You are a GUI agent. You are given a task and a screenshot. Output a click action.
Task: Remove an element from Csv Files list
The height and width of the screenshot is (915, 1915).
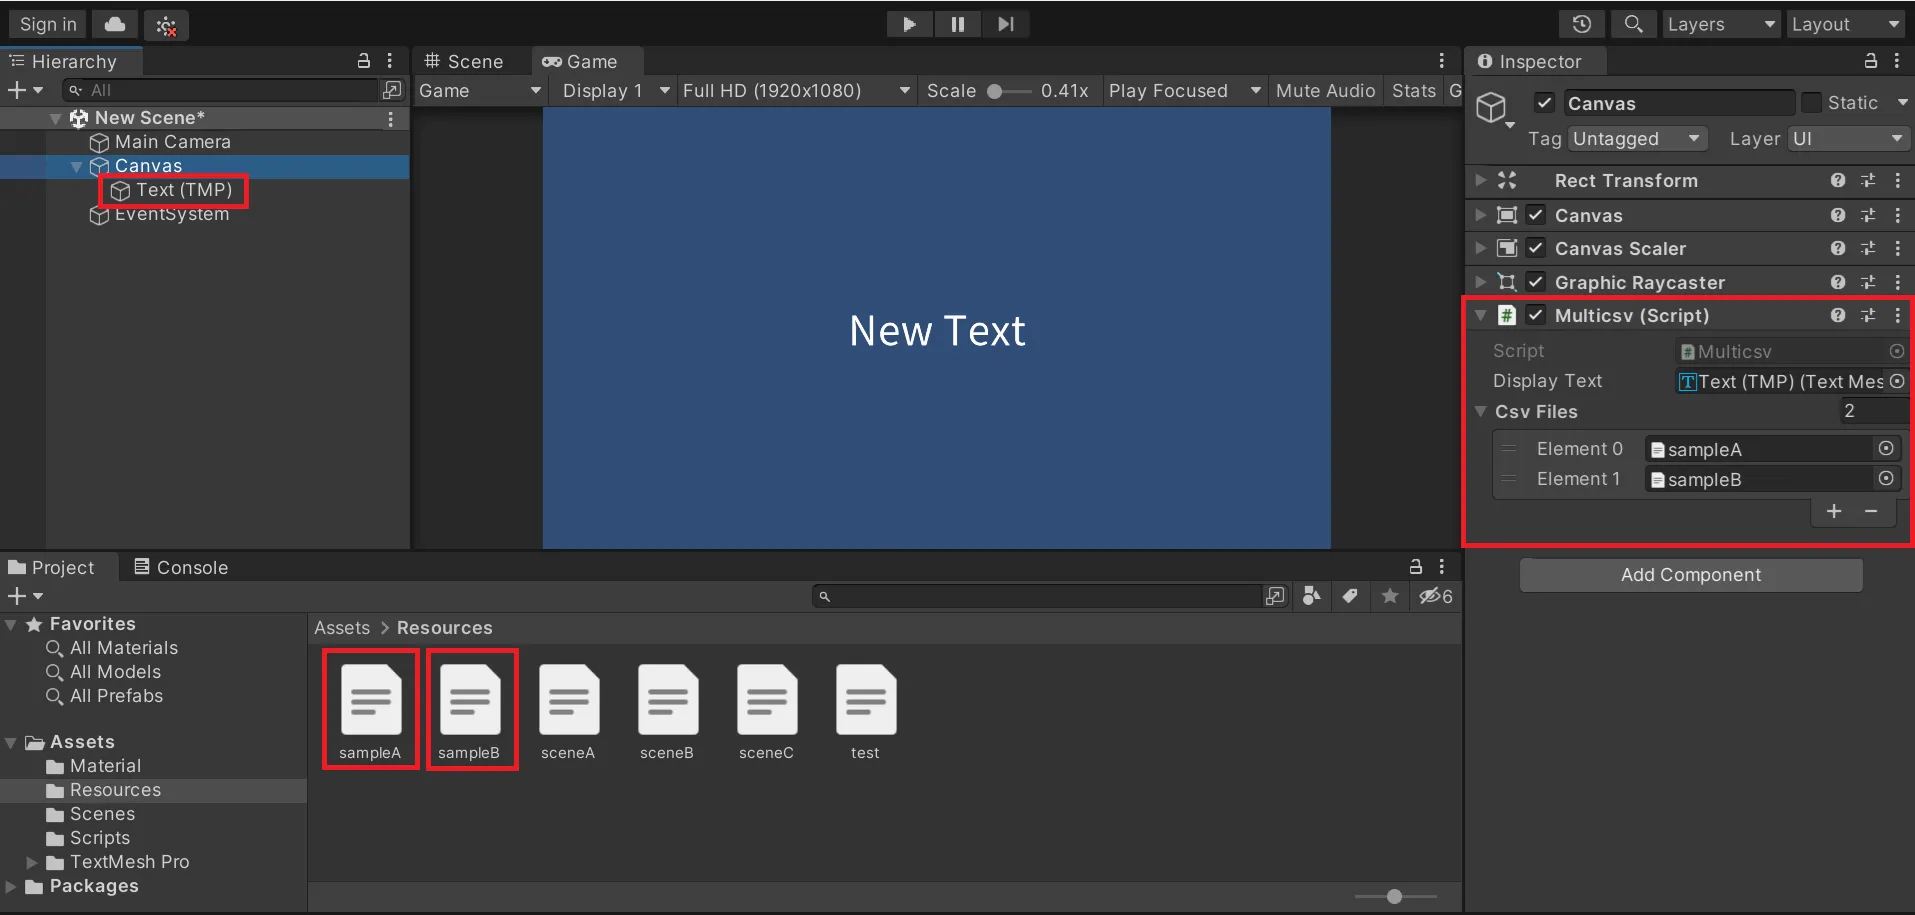pyautogui.click(x=1871, y=511)
